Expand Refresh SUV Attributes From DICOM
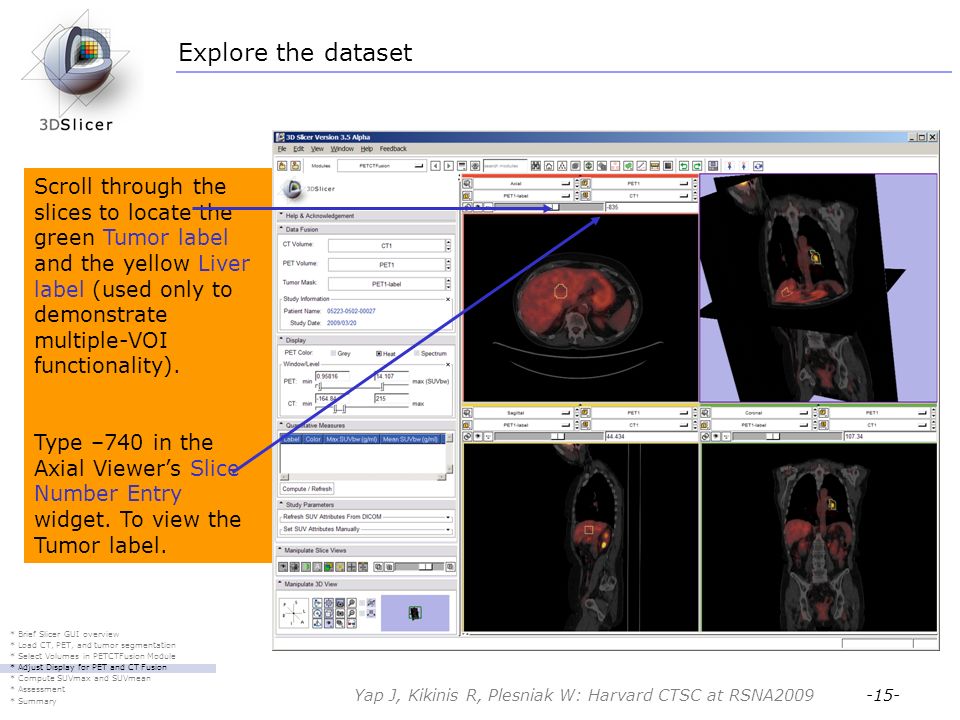960x720 pixels. 367,517
